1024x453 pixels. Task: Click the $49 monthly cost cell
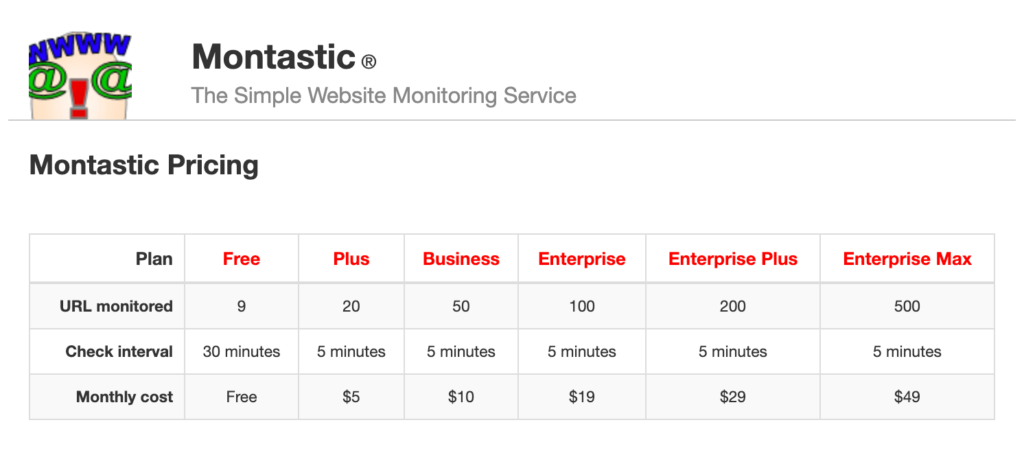point(908,397)
